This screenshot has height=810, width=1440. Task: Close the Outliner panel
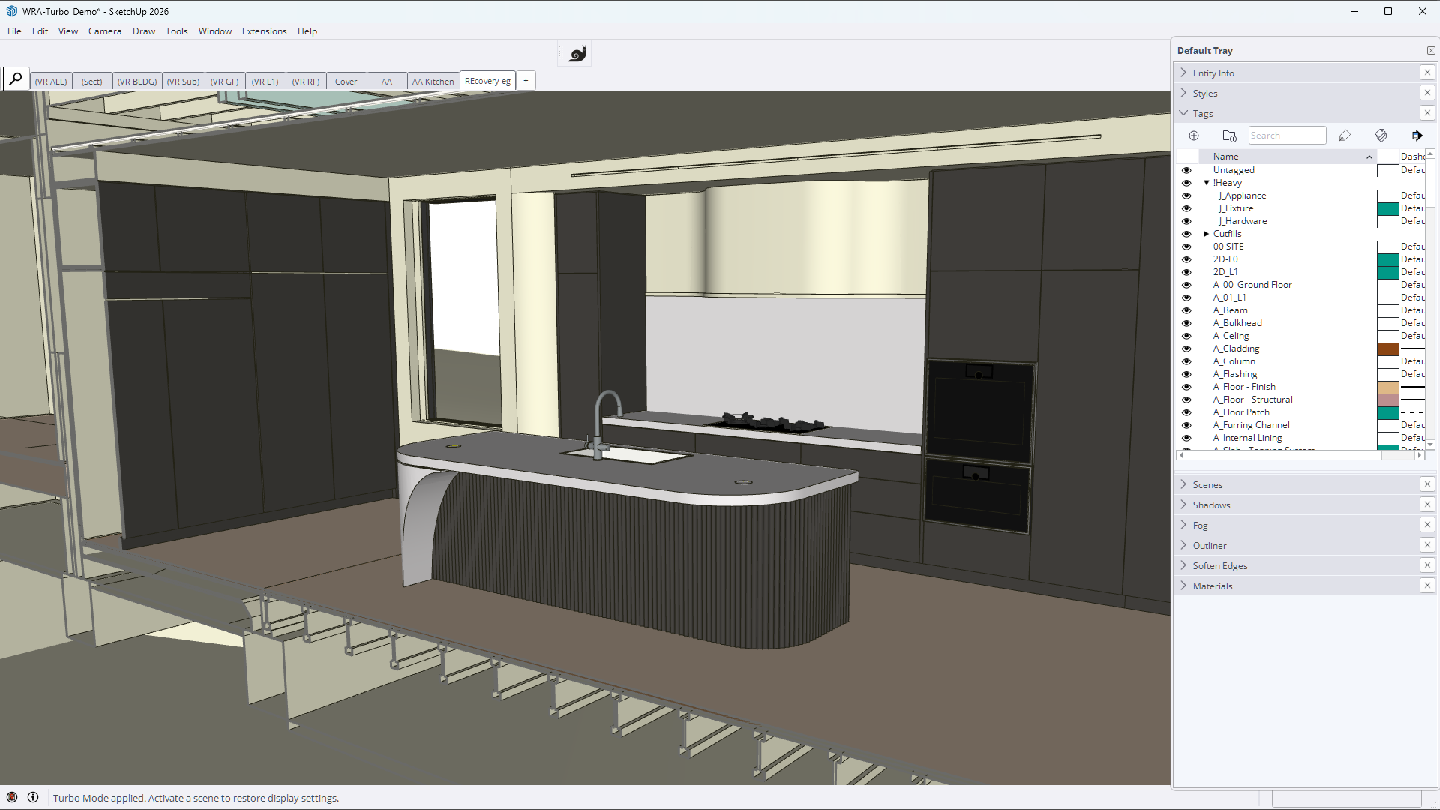1427,545
